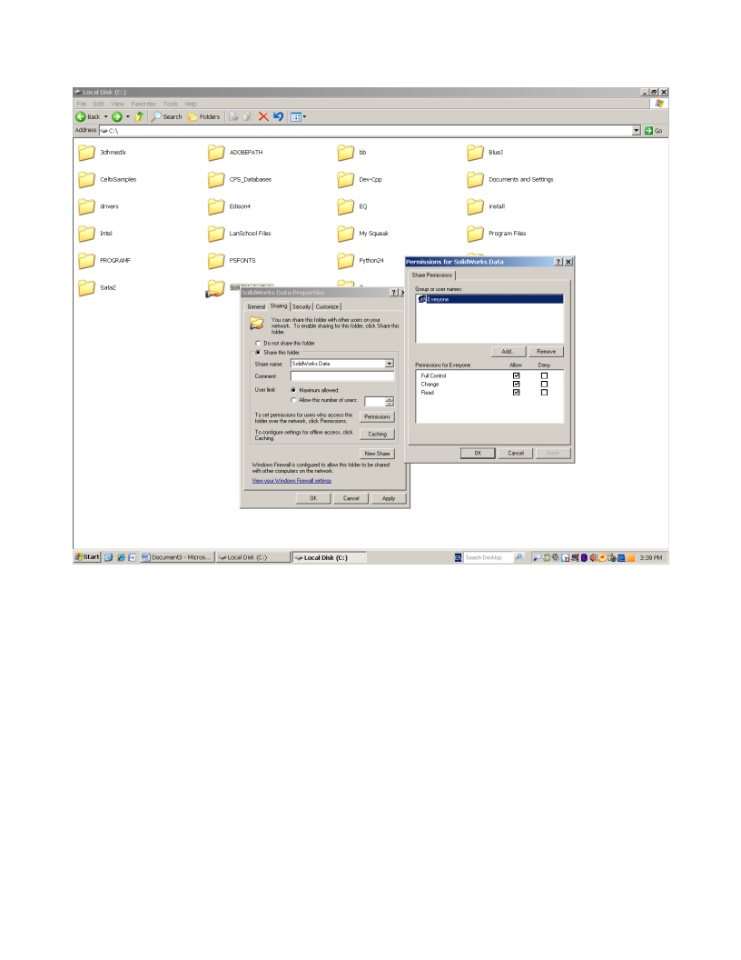This screenshot has height=960, width=741.
Task: Click the green Go button icon
Action: pos(649,130)
